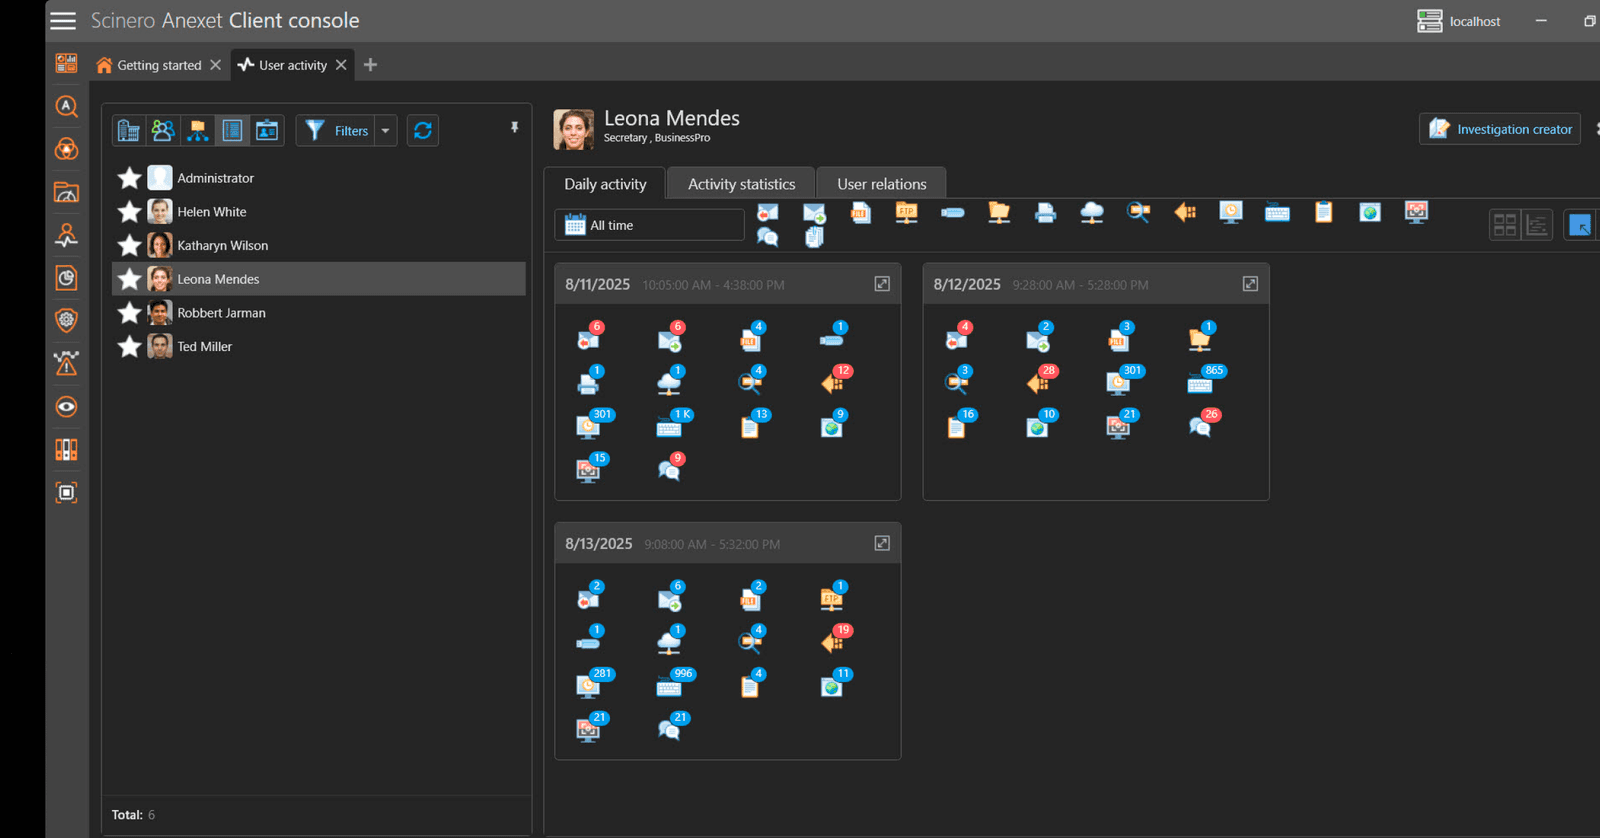Toggle favorite star for Robbert Jarman
This screenshot has height=838, width=1600.
click(x=129, y=313)
